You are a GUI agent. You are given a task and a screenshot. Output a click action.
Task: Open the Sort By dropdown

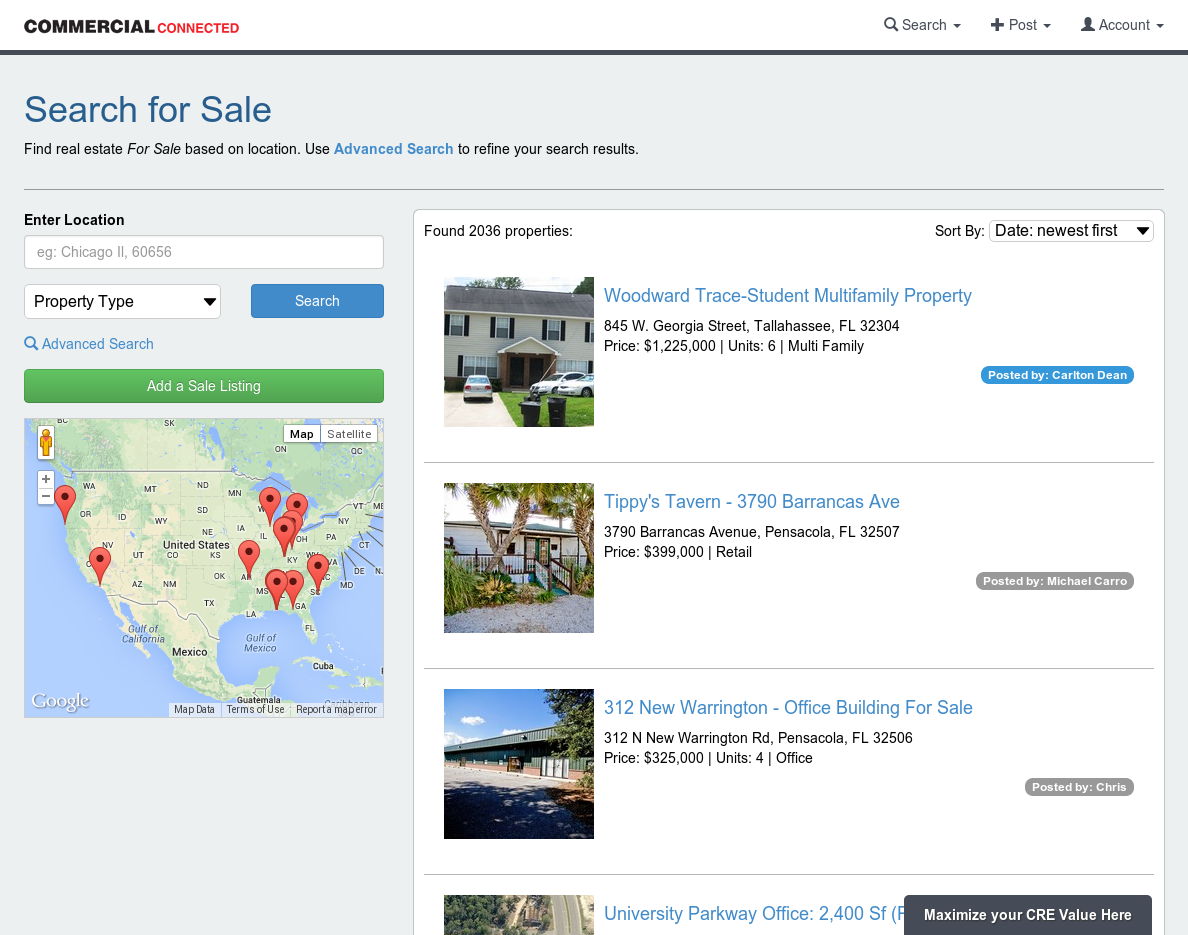(x=1071, y=230)
